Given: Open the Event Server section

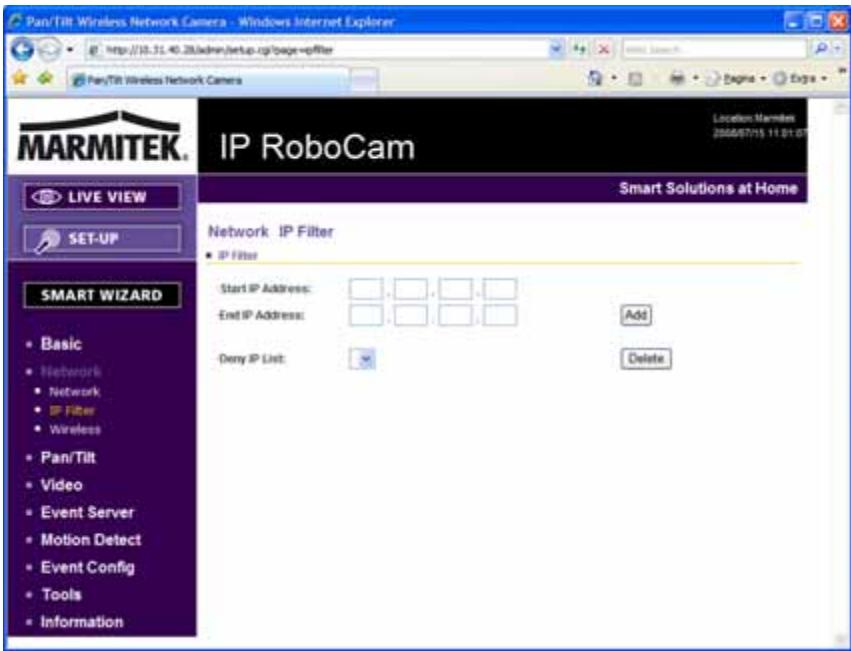Looking at the screenshot, I should [87, 513].
